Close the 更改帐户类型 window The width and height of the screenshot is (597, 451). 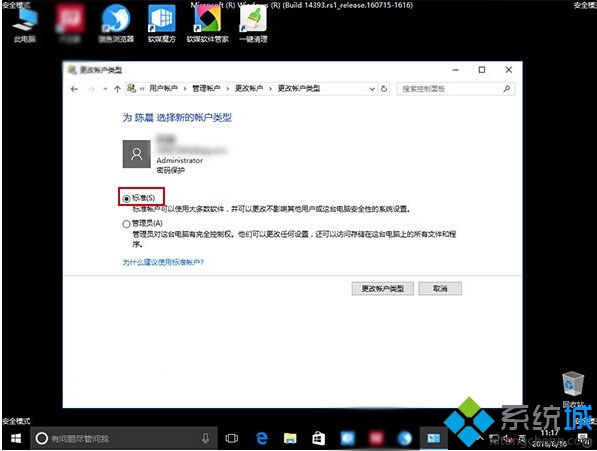point(509,70)
